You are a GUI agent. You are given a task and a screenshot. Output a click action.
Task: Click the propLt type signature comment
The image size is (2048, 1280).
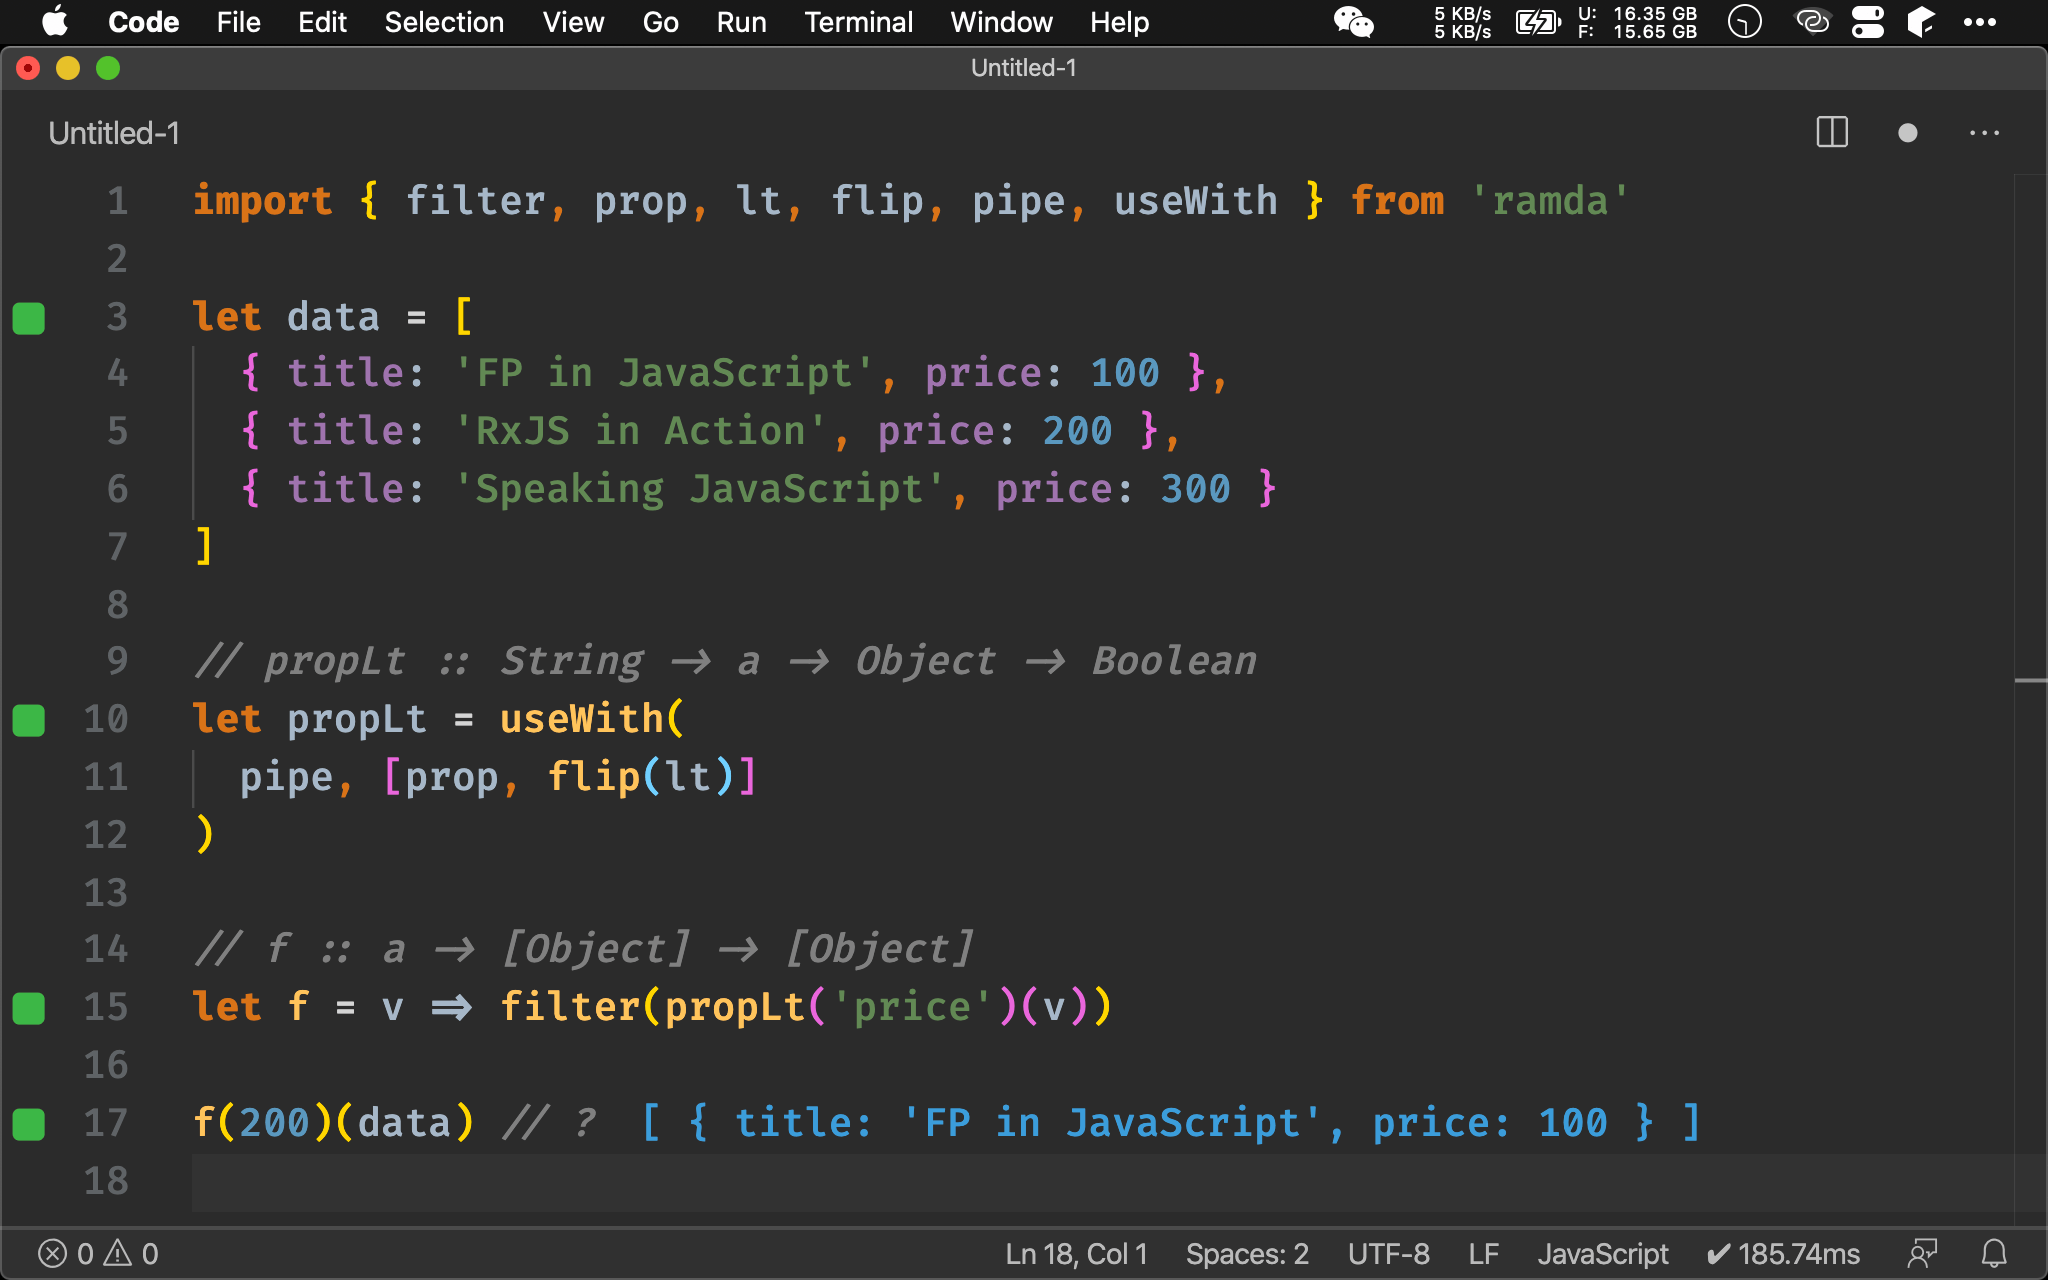point(725,661)
